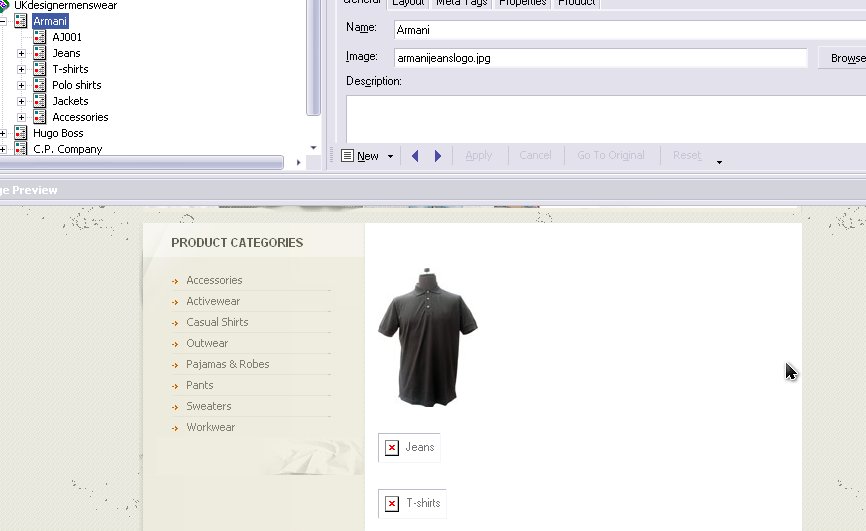Screen dimensions: 866x531
Task: Switch to the Meta Tags tab
Action: [461, 3]
